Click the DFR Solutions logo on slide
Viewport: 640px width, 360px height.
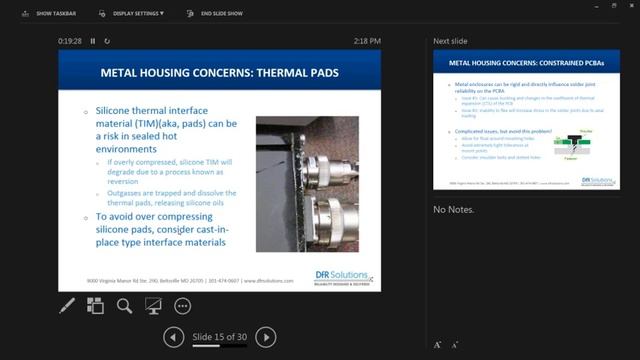(343, 278)
